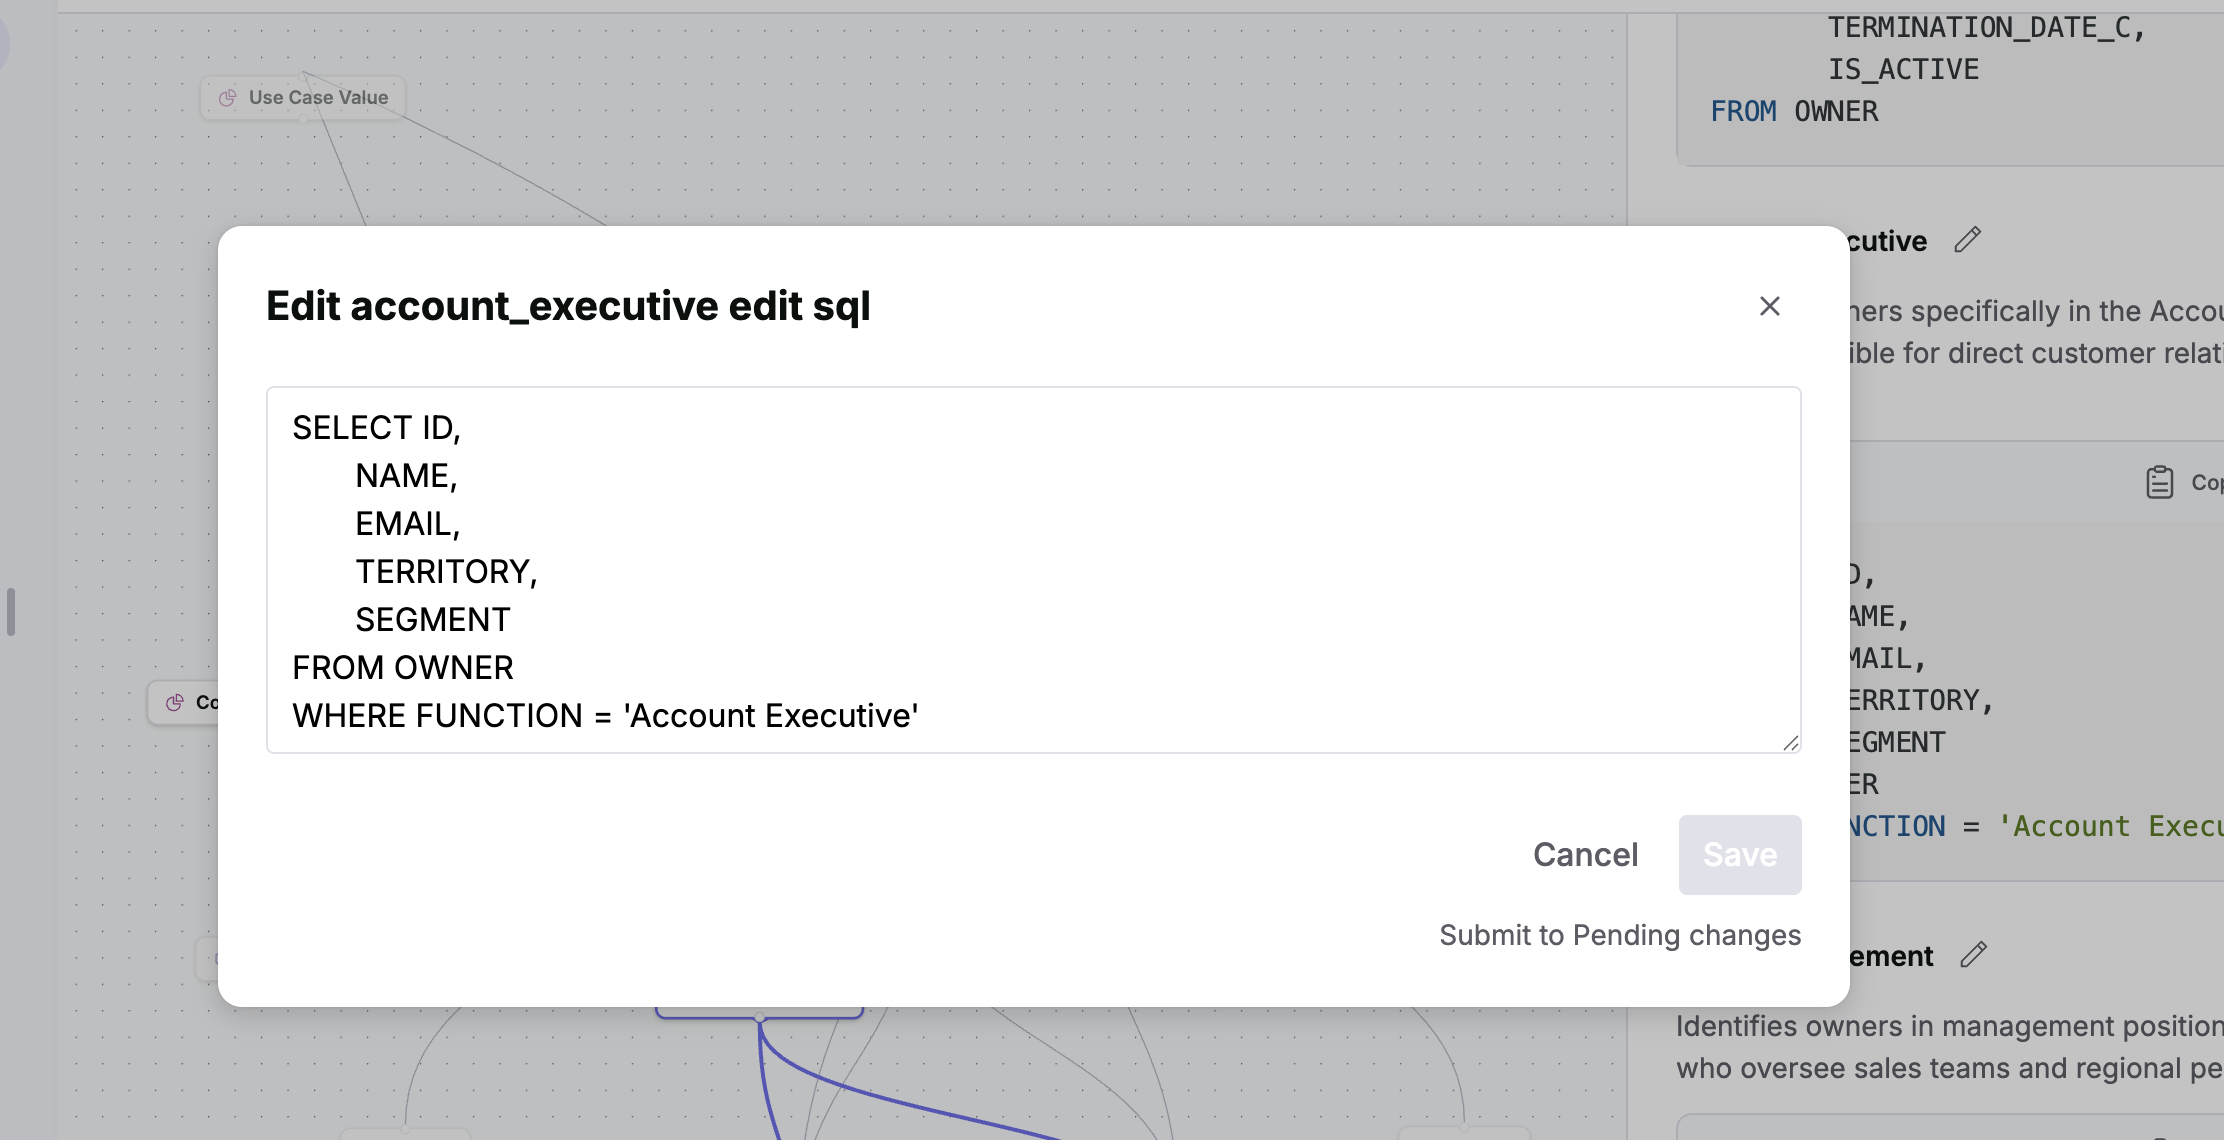
Task: Click the pie icon on Use Case Value node
Action: 228,98
